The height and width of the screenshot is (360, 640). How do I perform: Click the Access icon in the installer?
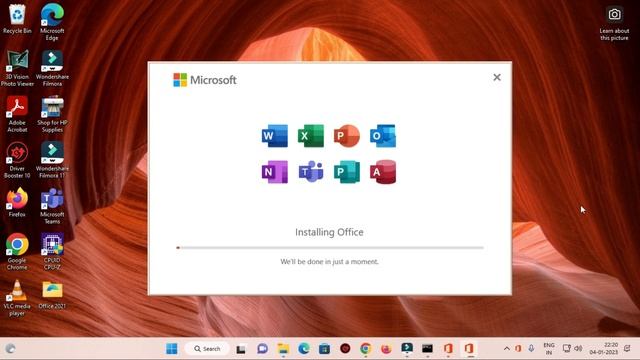(x=383, y=172)
